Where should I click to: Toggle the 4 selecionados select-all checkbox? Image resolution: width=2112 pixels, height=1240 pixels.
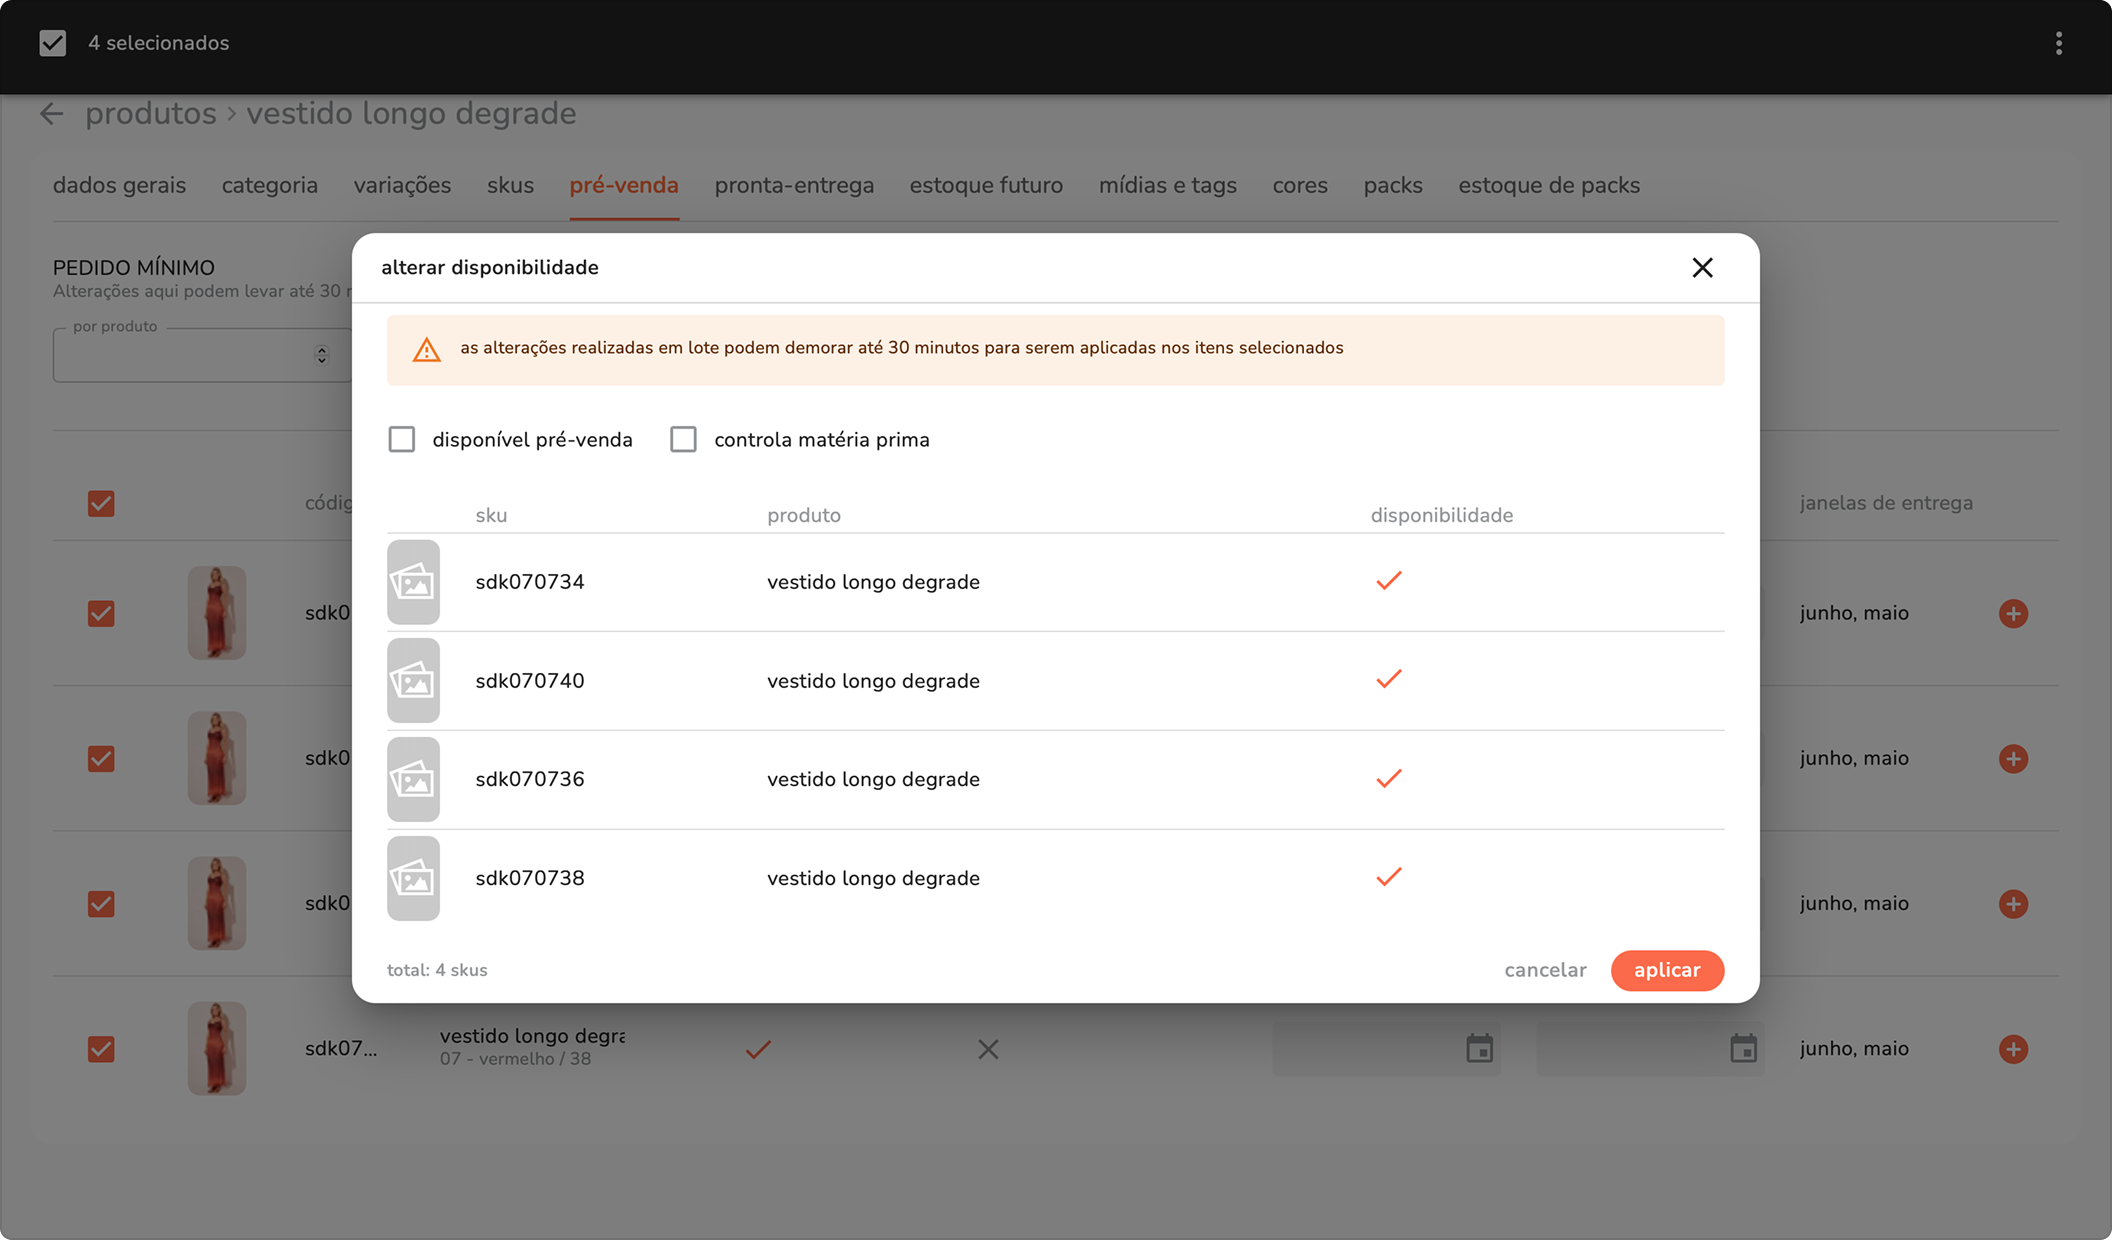coord(53,43)
